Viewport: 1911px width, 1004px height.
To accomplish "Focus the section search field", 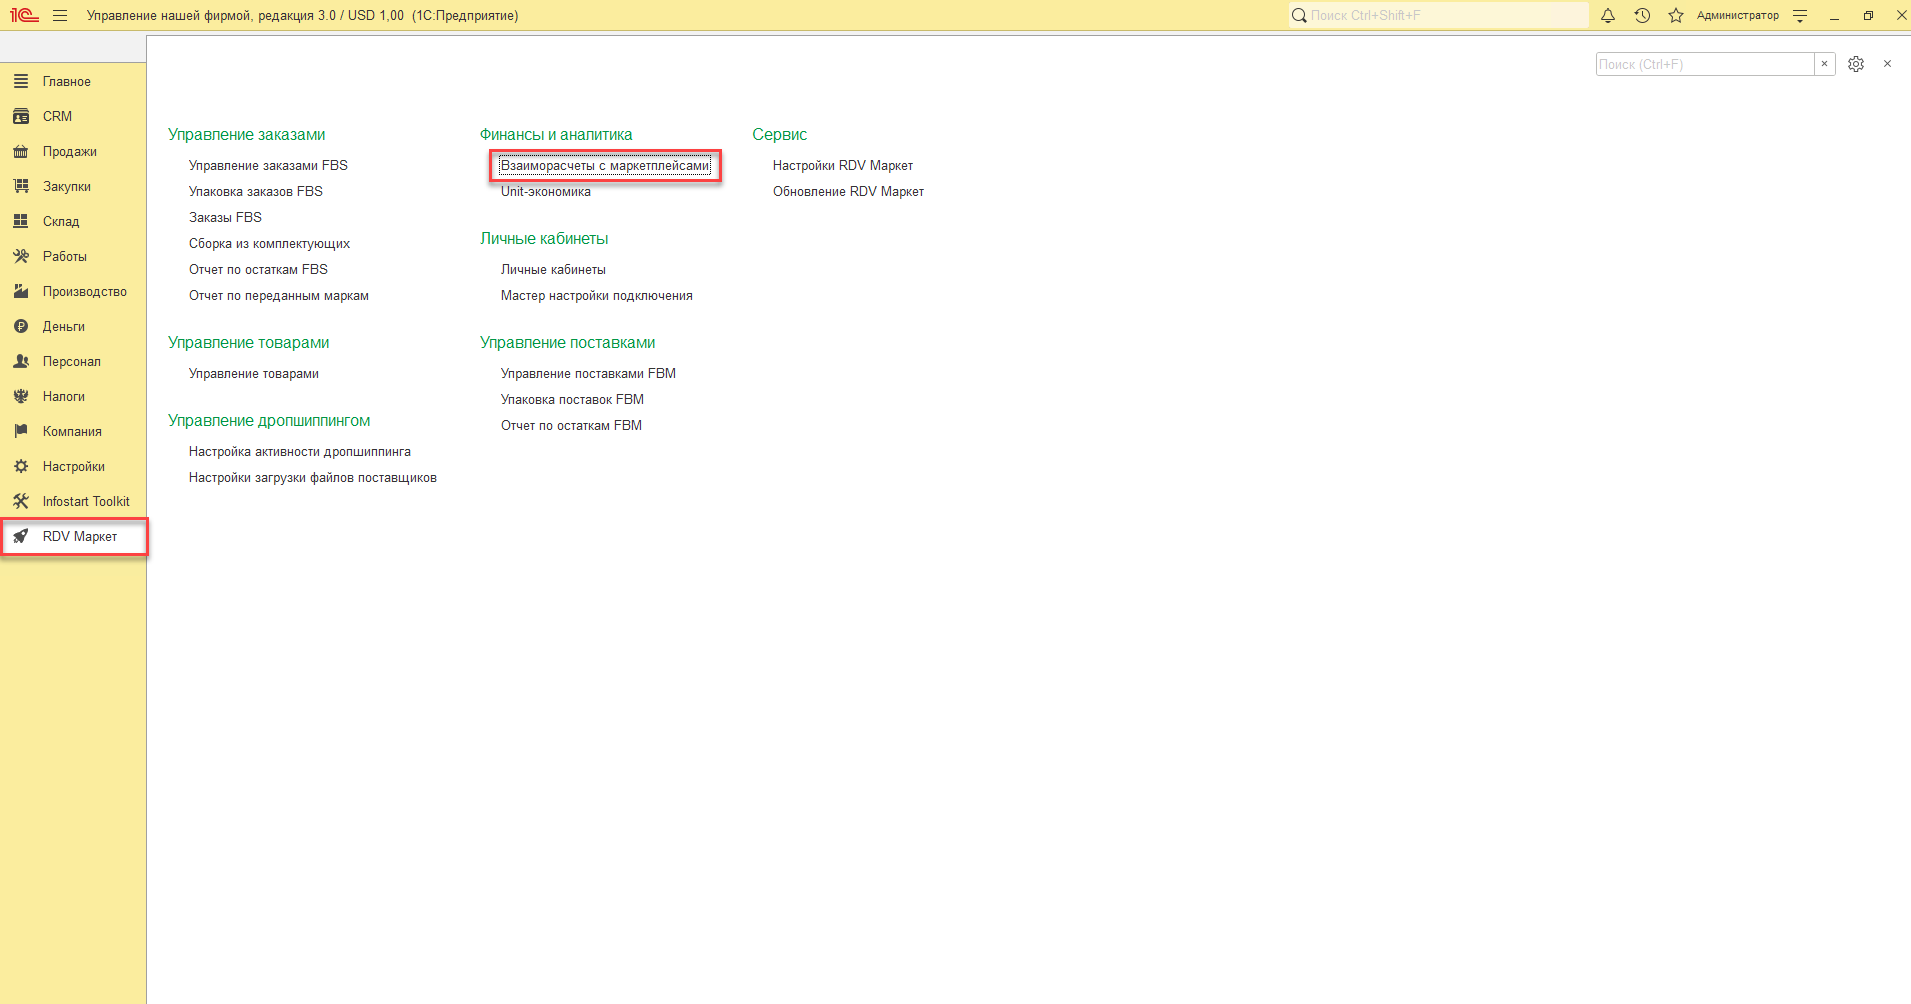I will pos(1705,64).
